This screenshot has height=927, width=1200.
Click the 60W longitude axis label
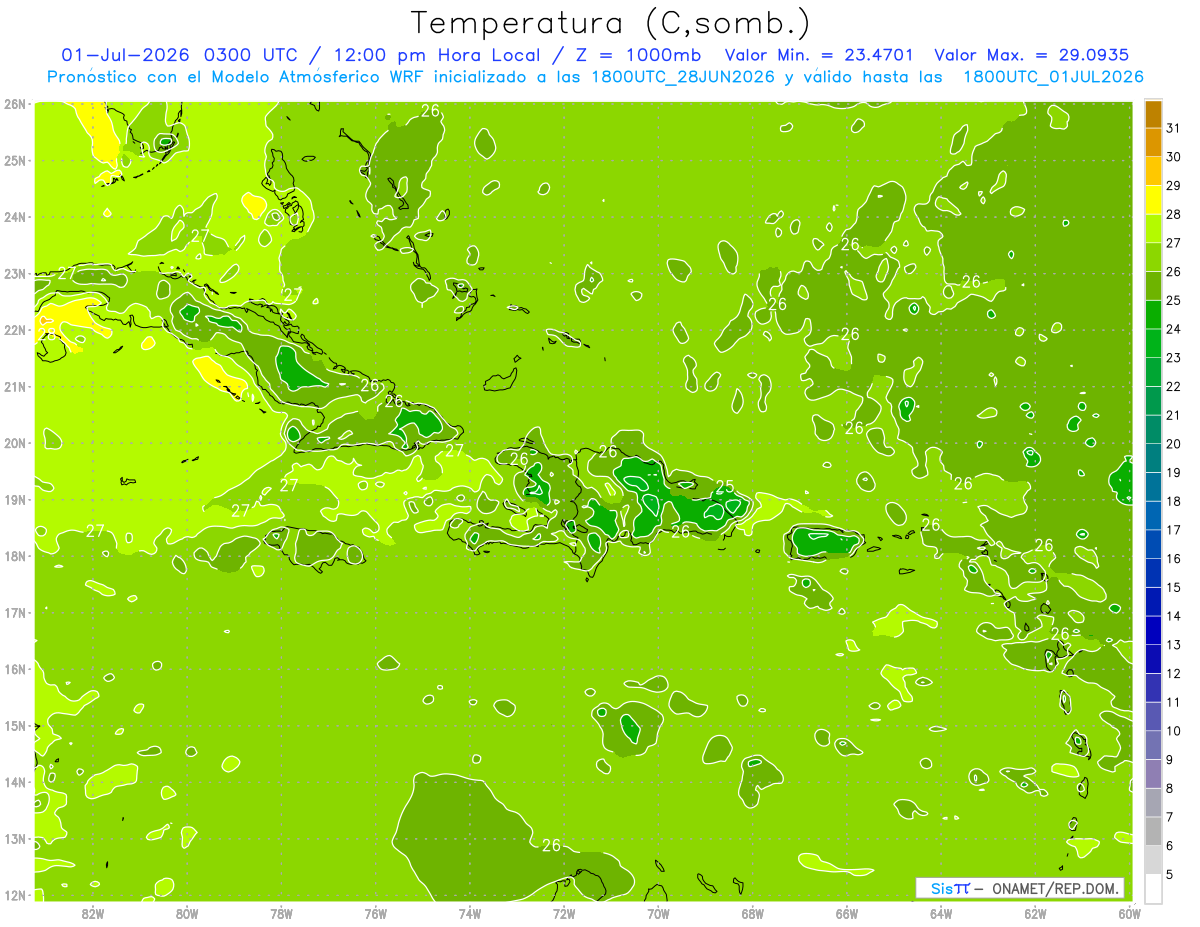[x=1130, y=914]
